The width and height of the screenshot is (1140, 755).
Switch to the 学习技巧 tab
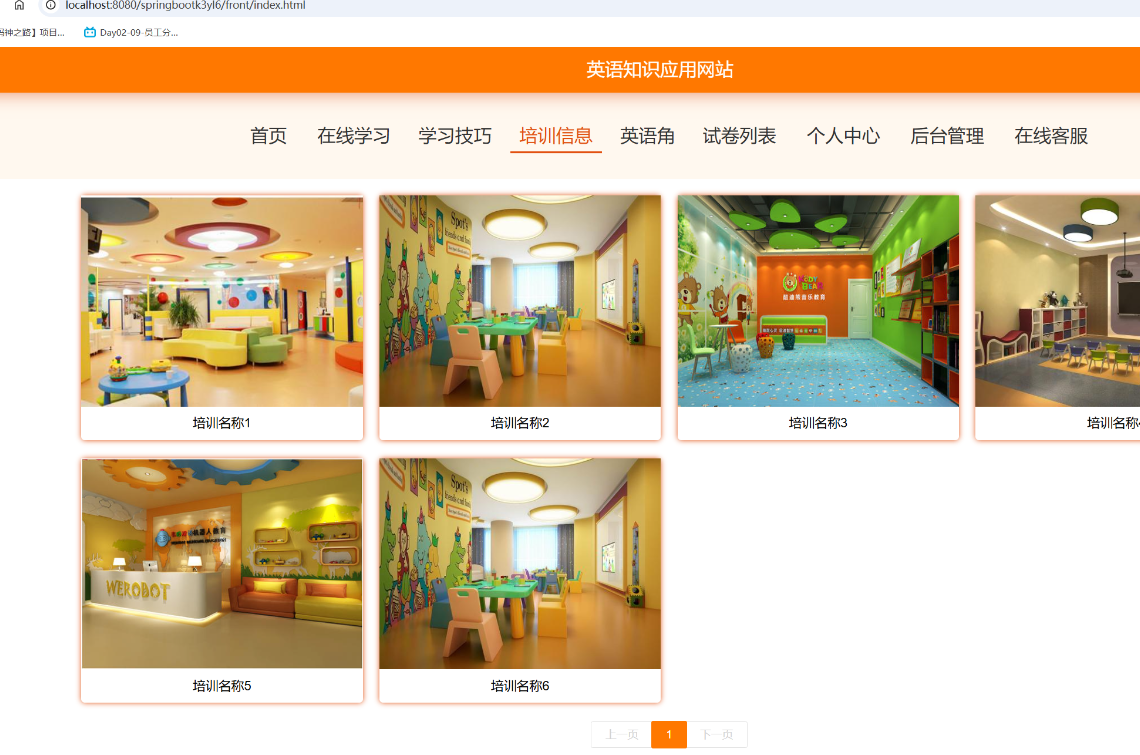(x=455, y=135)
